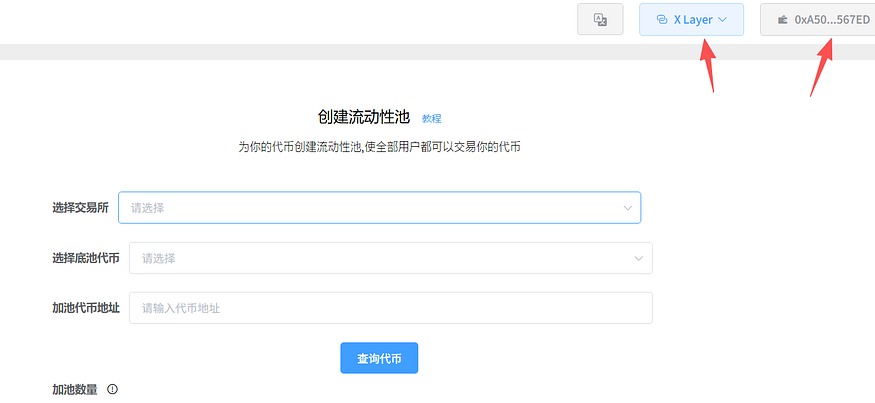Click the 选择交易所 field label
Screen dimensions: 875x403
click(x=80, y=208)
